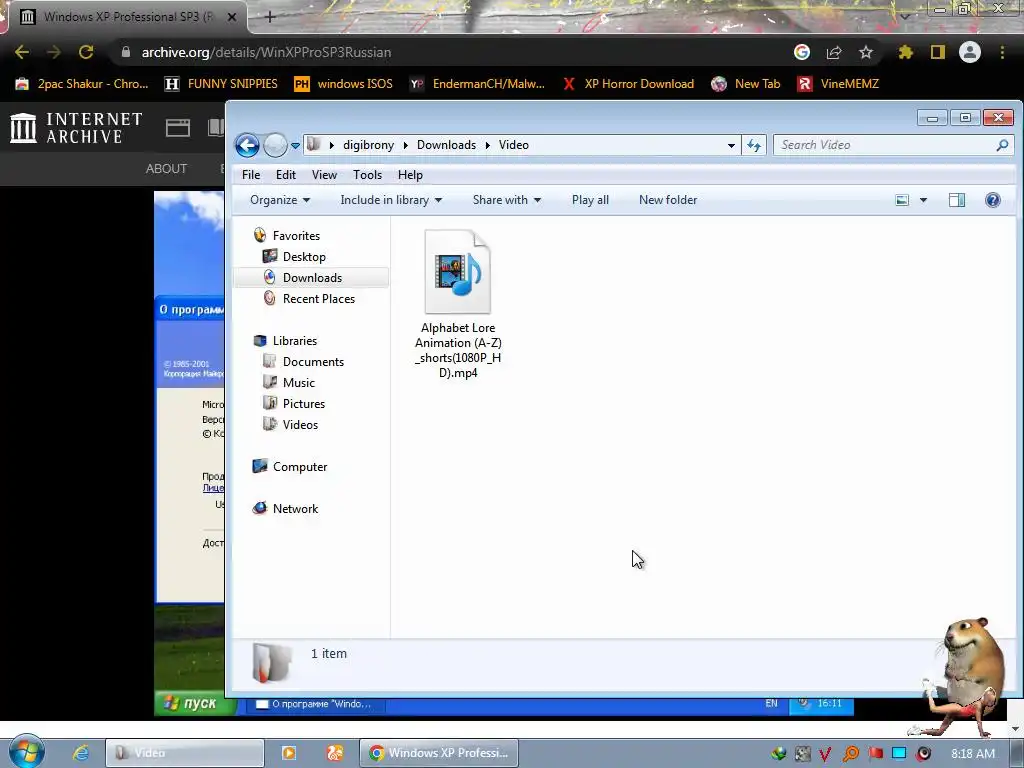Open the Help menu in Explorer

pyautogui.click(x=410, y=175)
